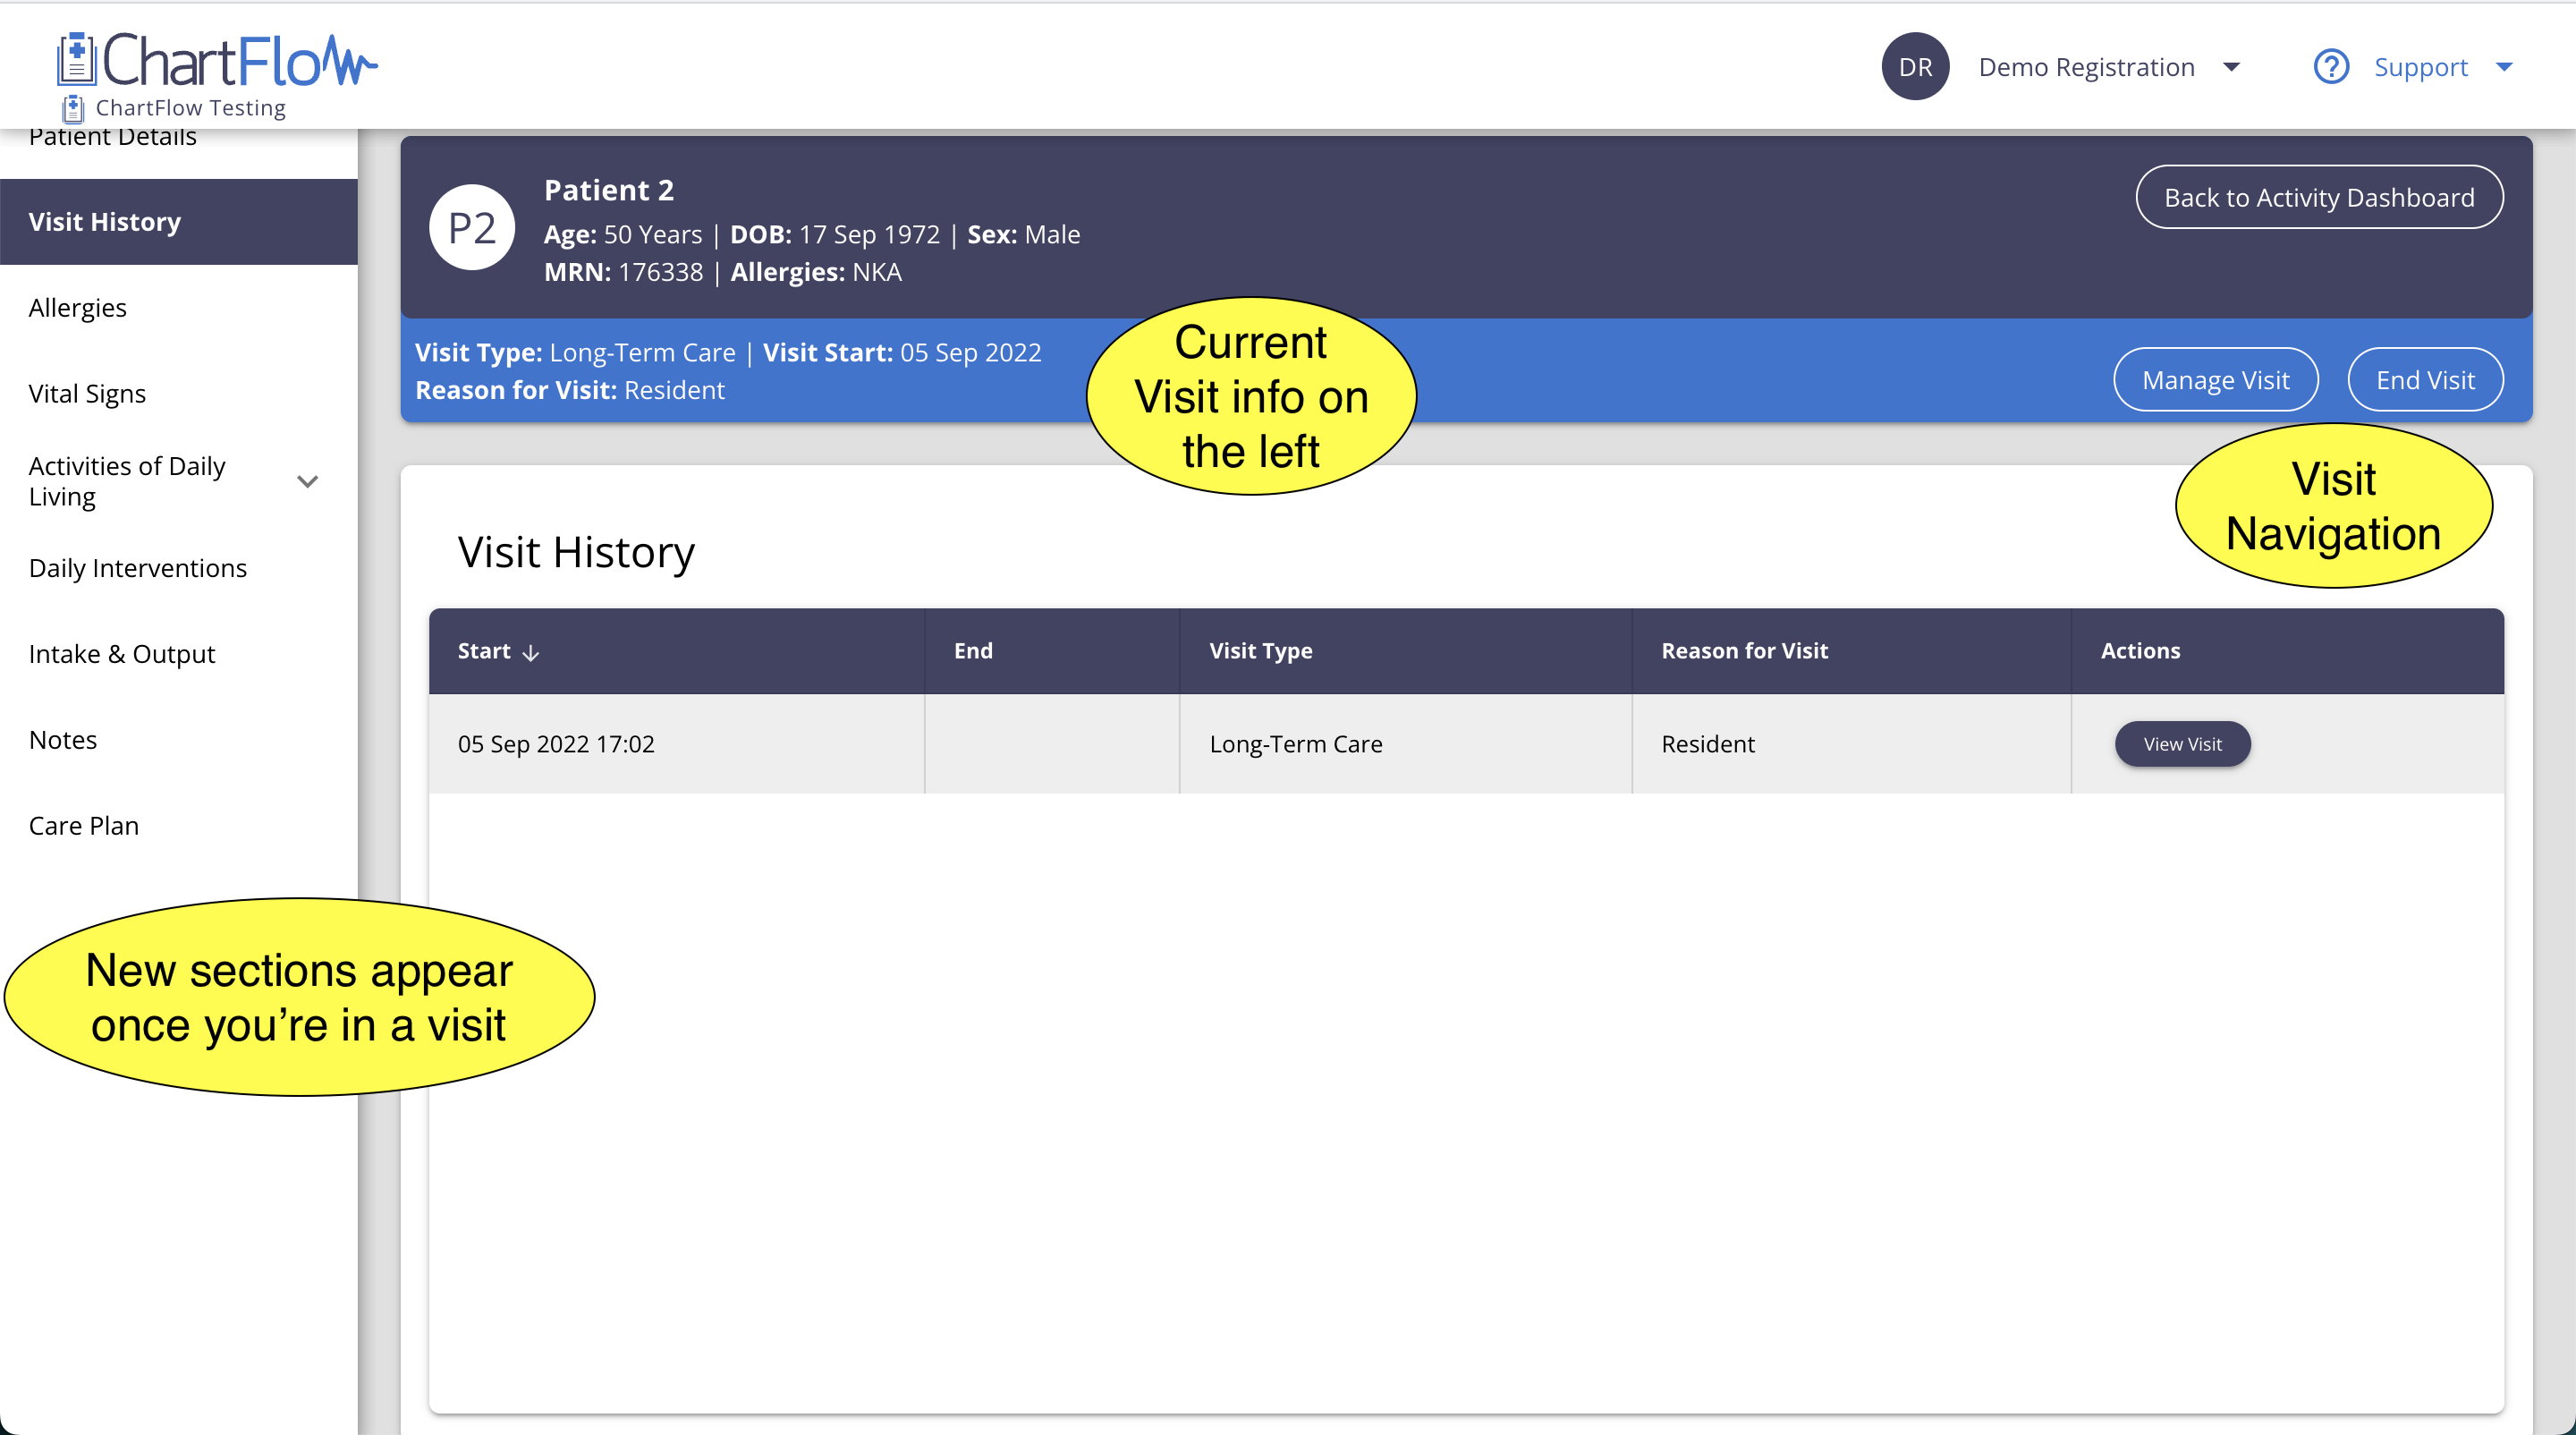Click the P2 patient avatar
The image size is (2576, 1435).
click(472, 228)
